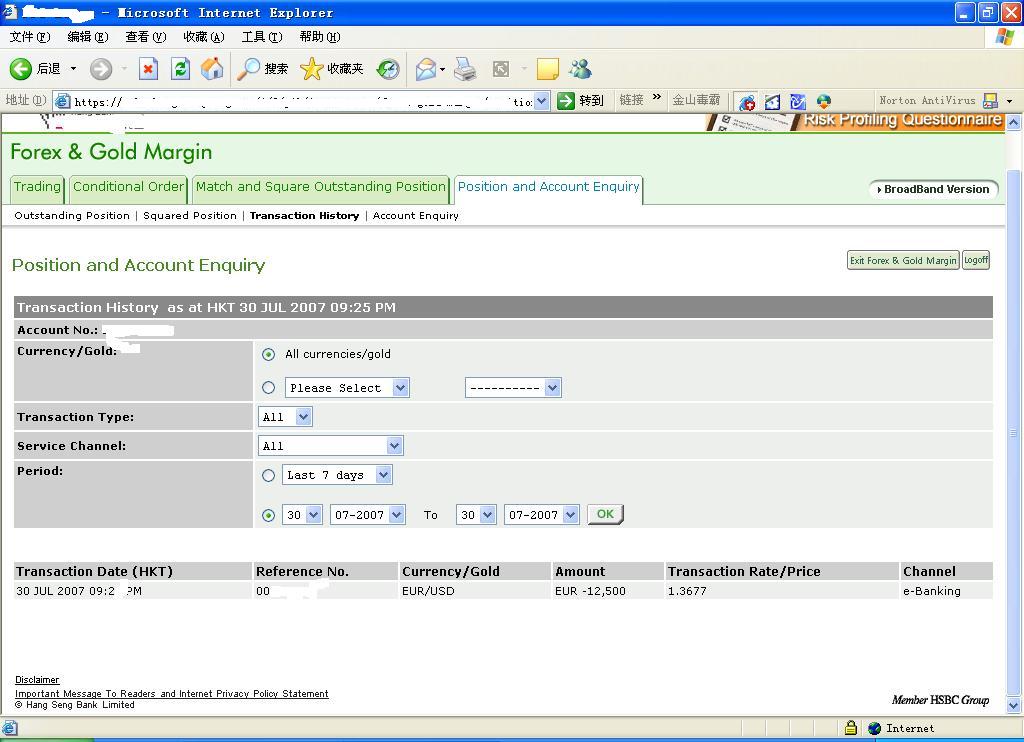Click the page scrollbar down arrow
1024x742 pixels.
(x=1013, y=705)
